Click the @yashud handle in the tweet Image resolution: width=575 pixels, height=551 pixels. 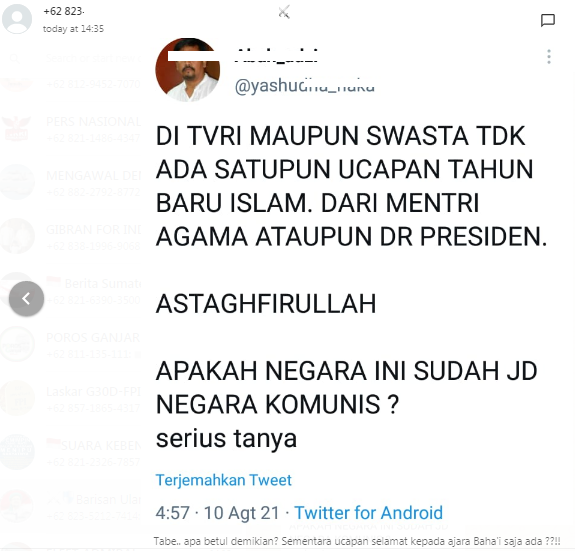tap(304, 86)
